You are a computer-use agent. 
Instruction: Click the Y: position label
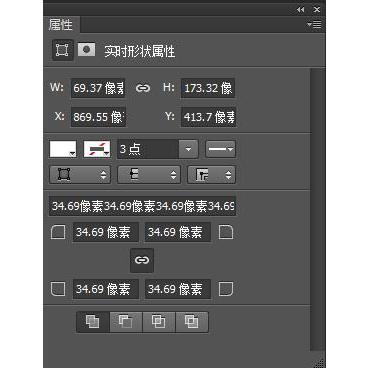pyautogui.click(x=170, y=116)
